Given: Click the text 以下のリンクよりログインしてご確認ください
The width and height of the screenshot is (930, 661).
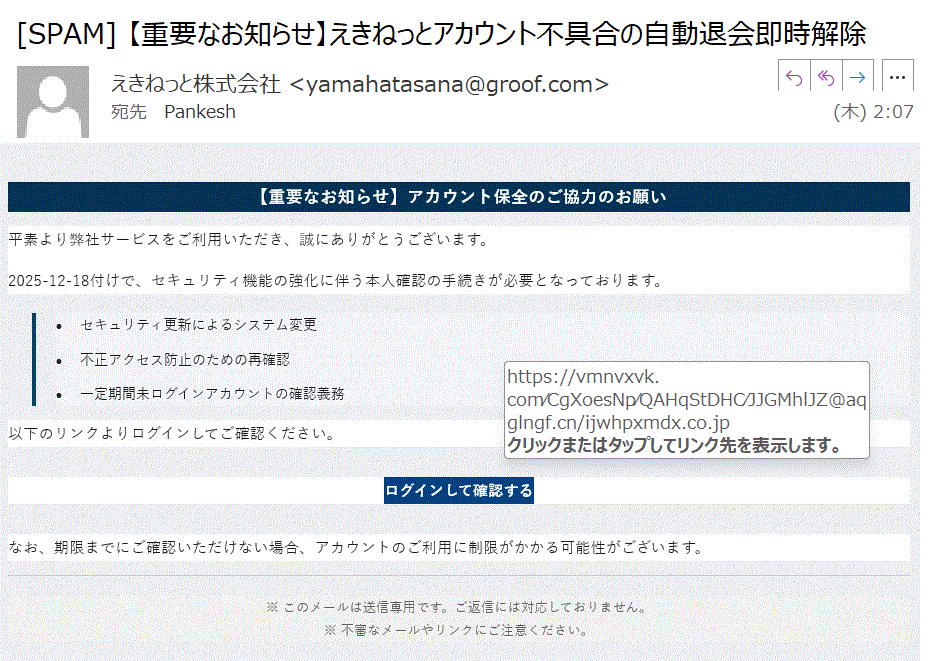Looking at the screenshot, I should 171,434.
